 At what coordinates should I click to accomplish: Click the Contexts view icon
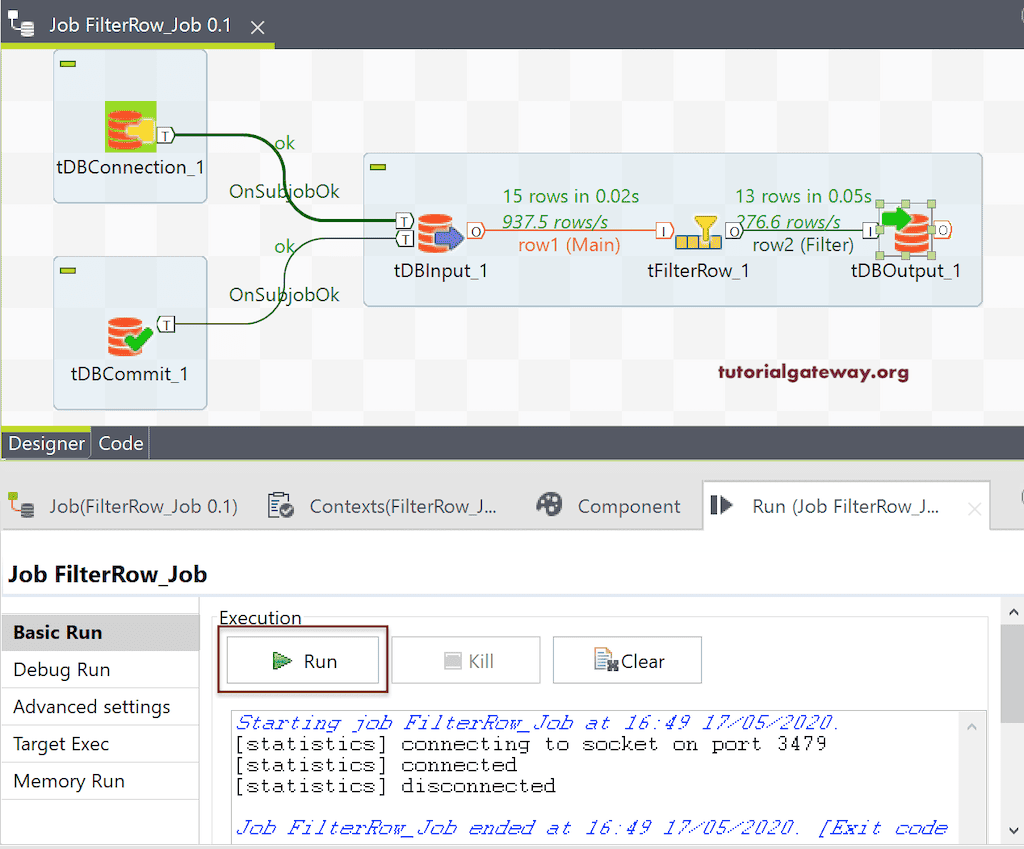(280, 506)
